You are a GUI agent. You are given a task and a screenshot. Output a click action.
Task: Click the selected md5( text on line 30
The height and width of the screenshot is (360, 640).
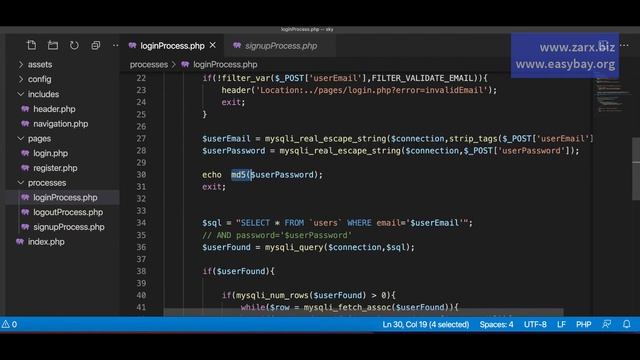click(x=241, y=175)
